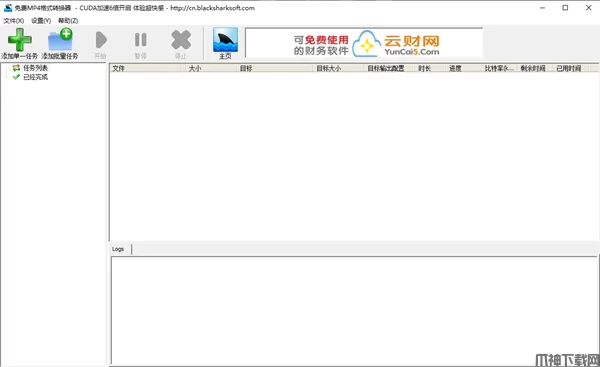Image resolution: width=600 pixels, height=367 pixels.
Task: Start conversion with the play button
Action: tap(101, 40)
